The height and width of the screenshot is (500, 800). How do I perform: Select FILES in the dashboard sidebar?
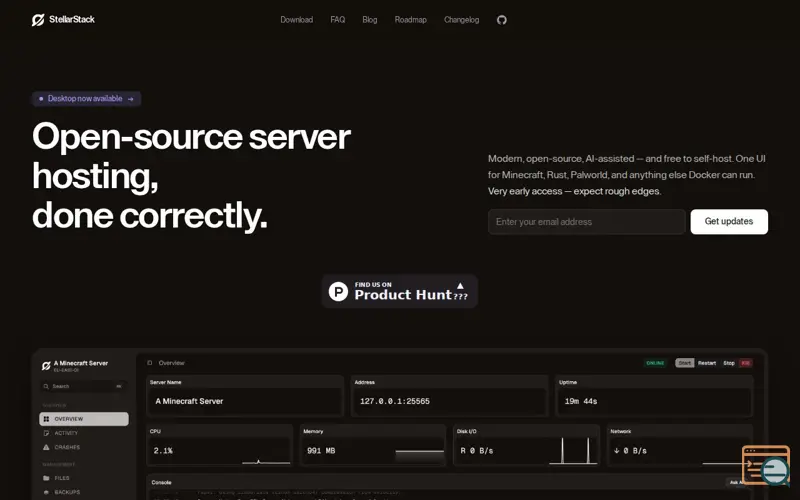tap(84, 478)
